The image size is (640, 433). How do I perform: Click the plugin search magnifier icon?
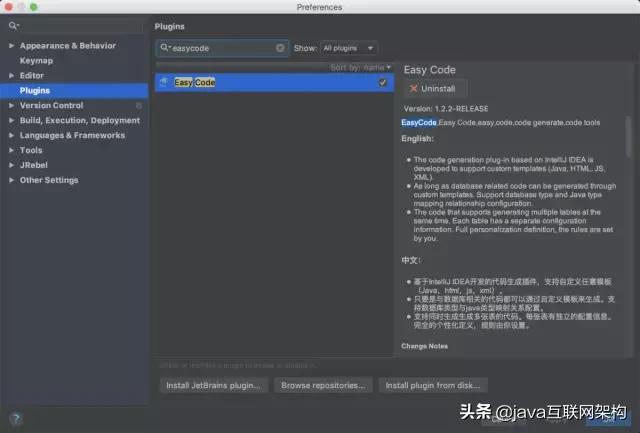164,48
